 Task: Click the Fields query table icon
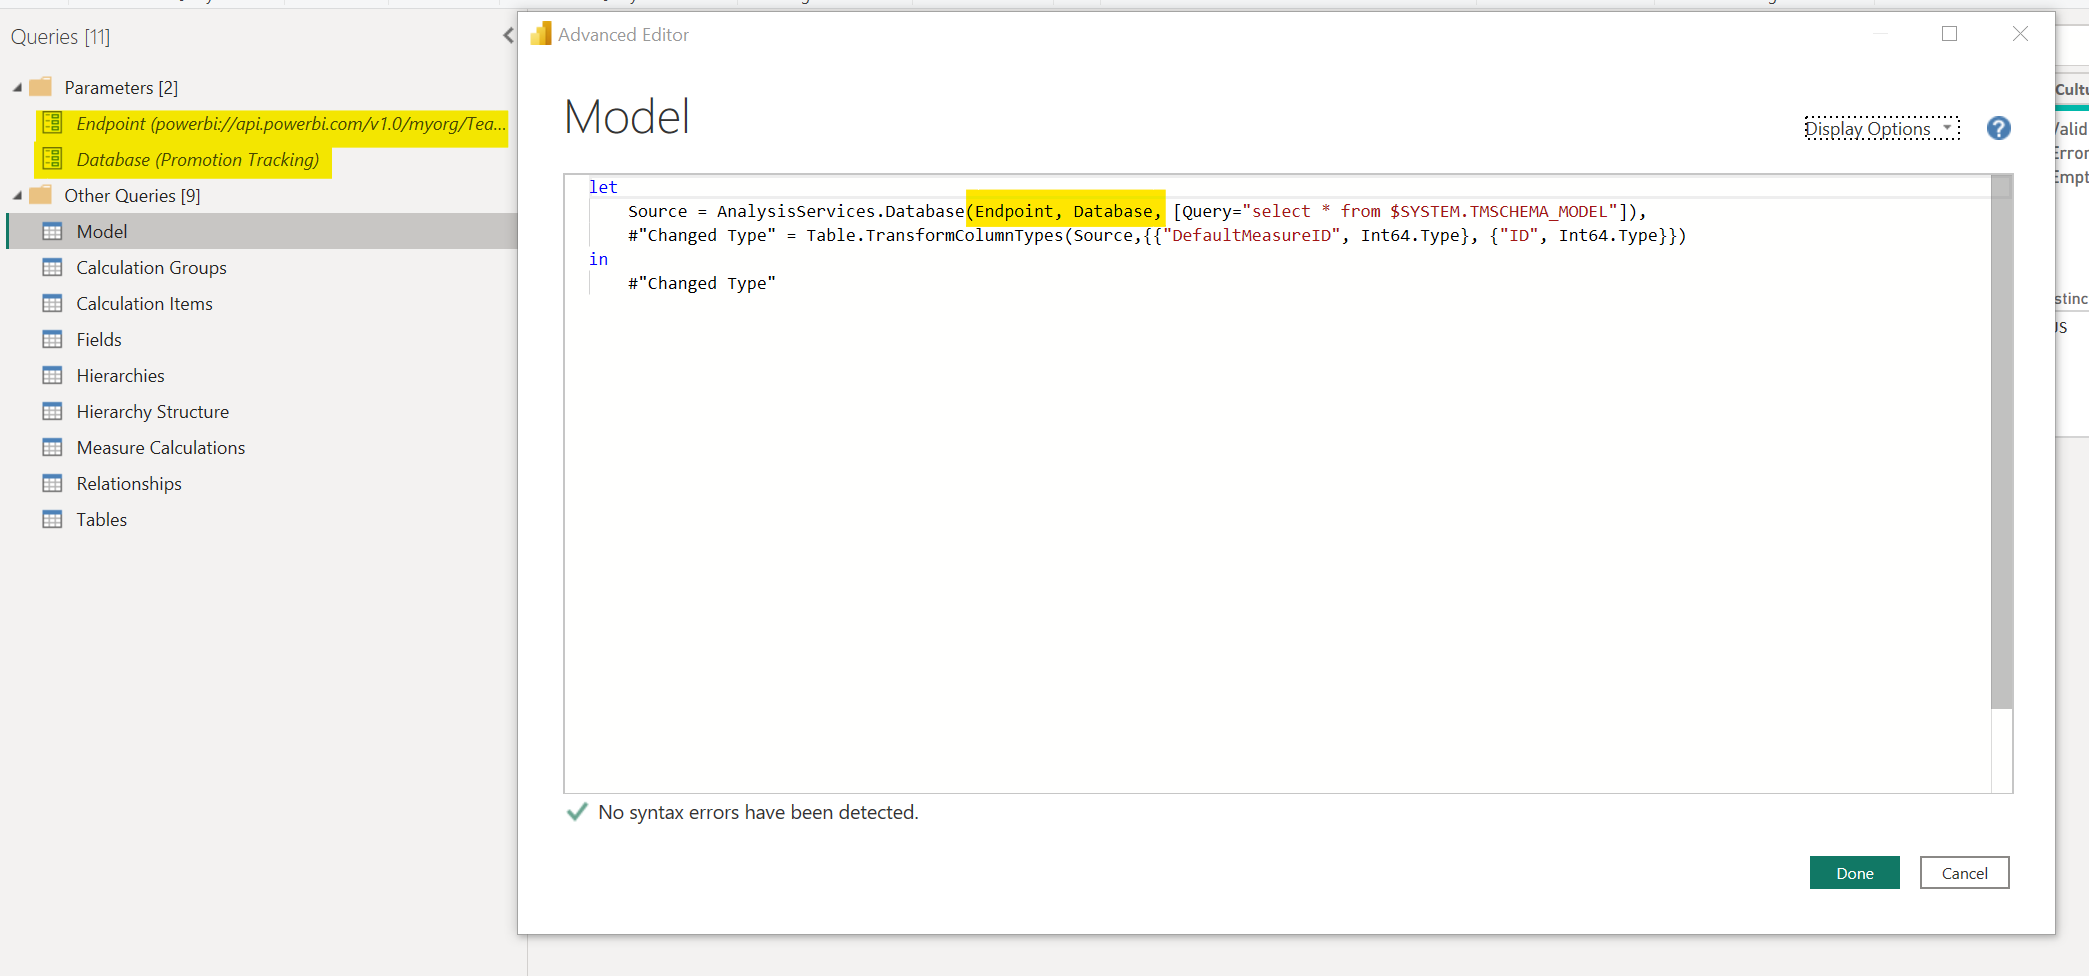(52, 340)
